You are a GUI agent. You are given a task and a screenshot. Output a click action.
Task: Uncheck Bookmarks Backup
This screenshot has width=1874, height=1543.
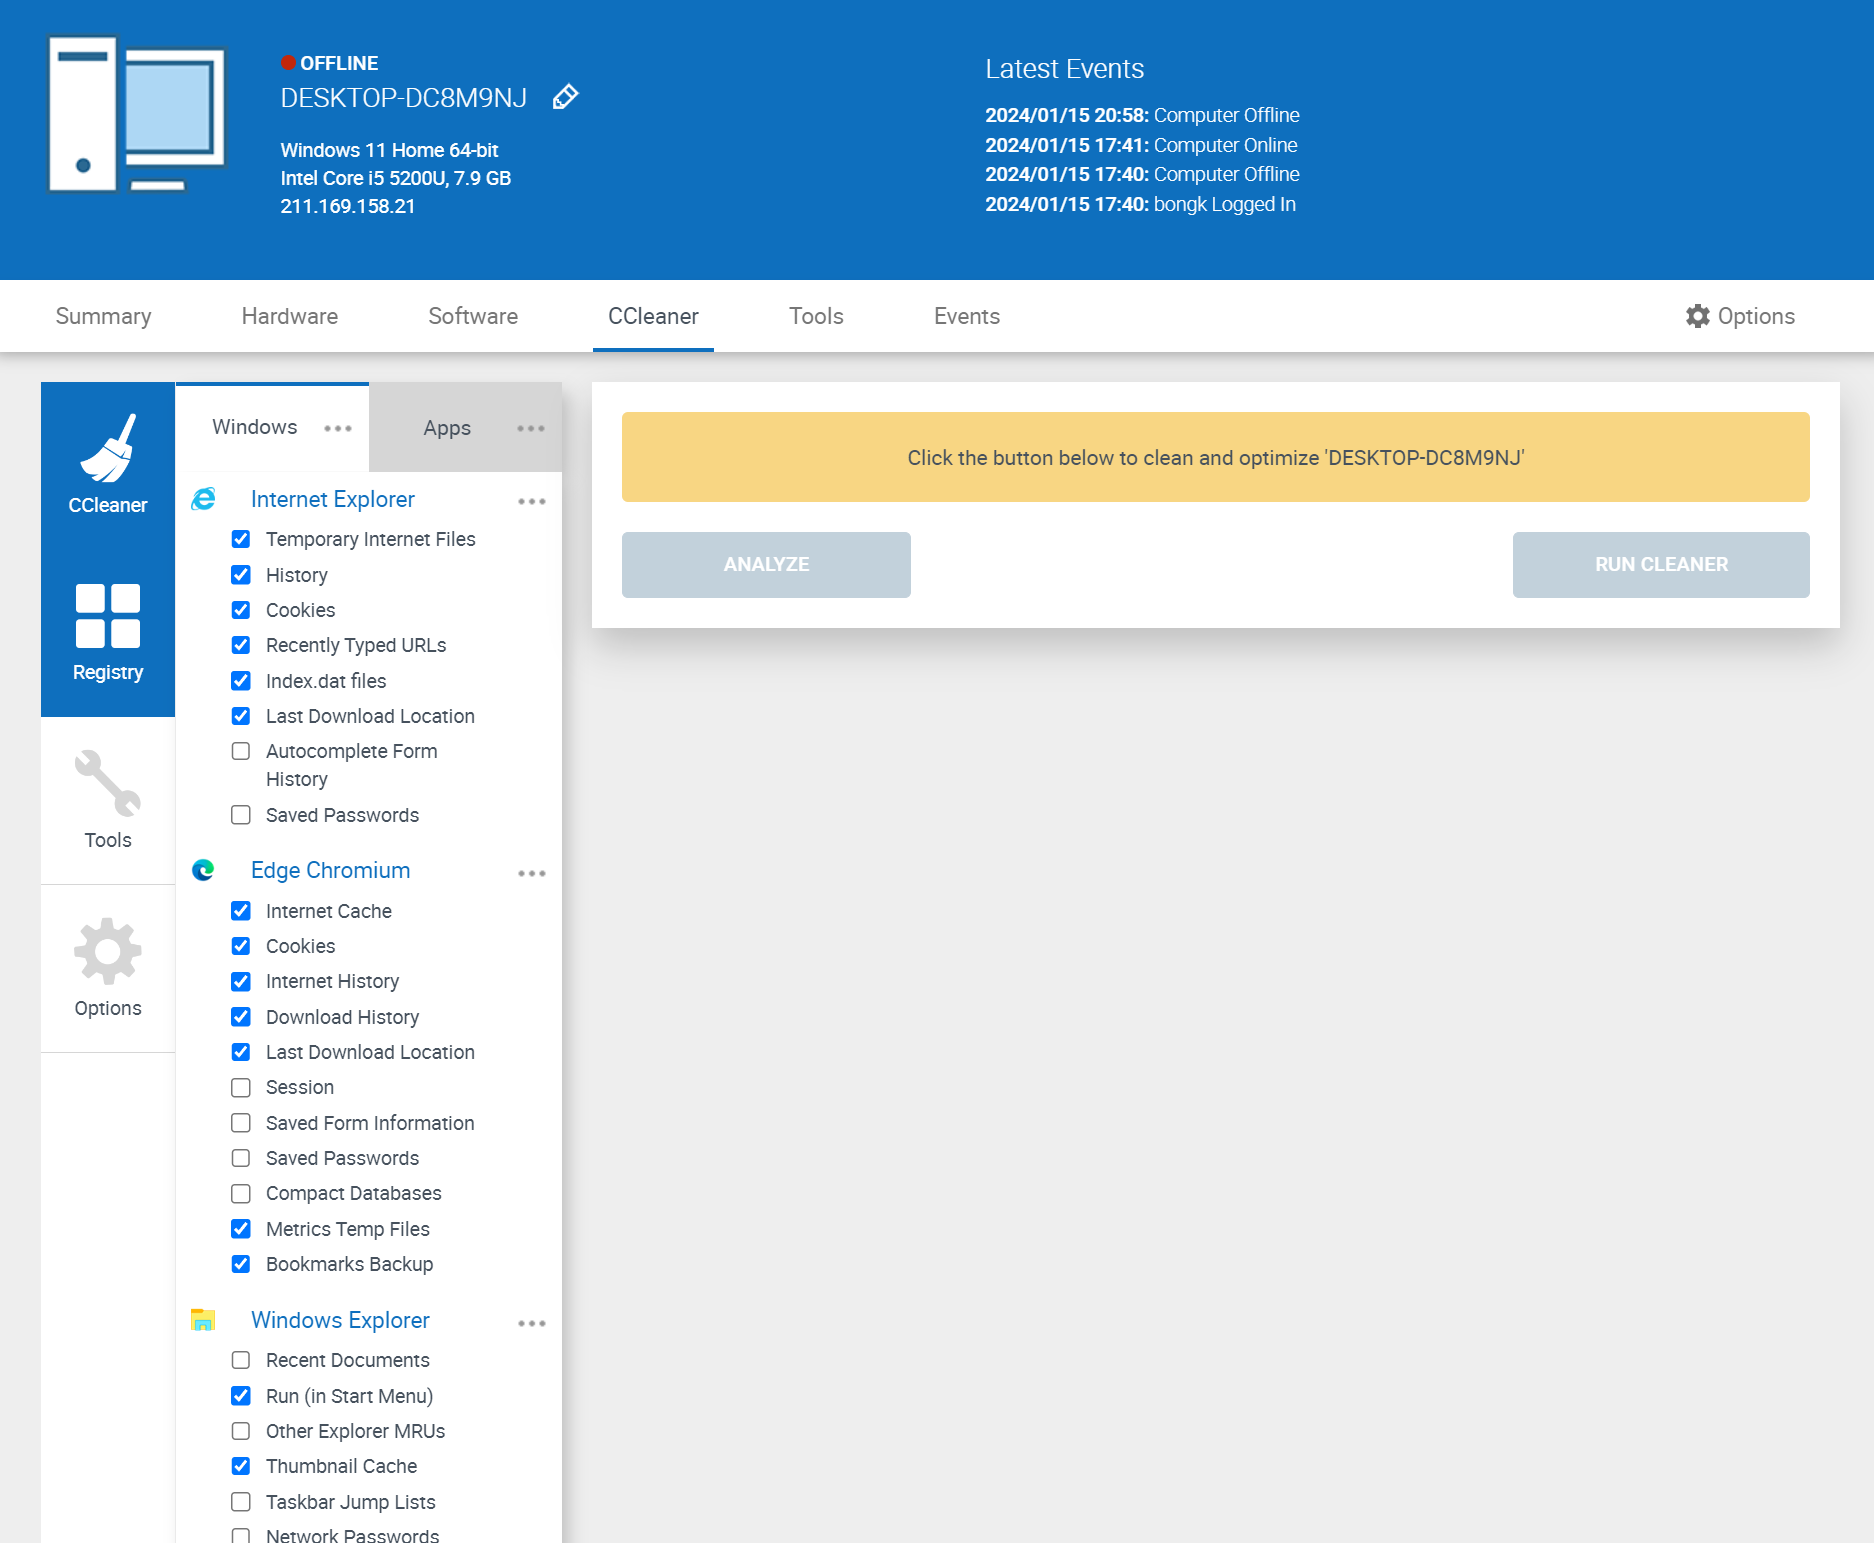click(241, 1264)
